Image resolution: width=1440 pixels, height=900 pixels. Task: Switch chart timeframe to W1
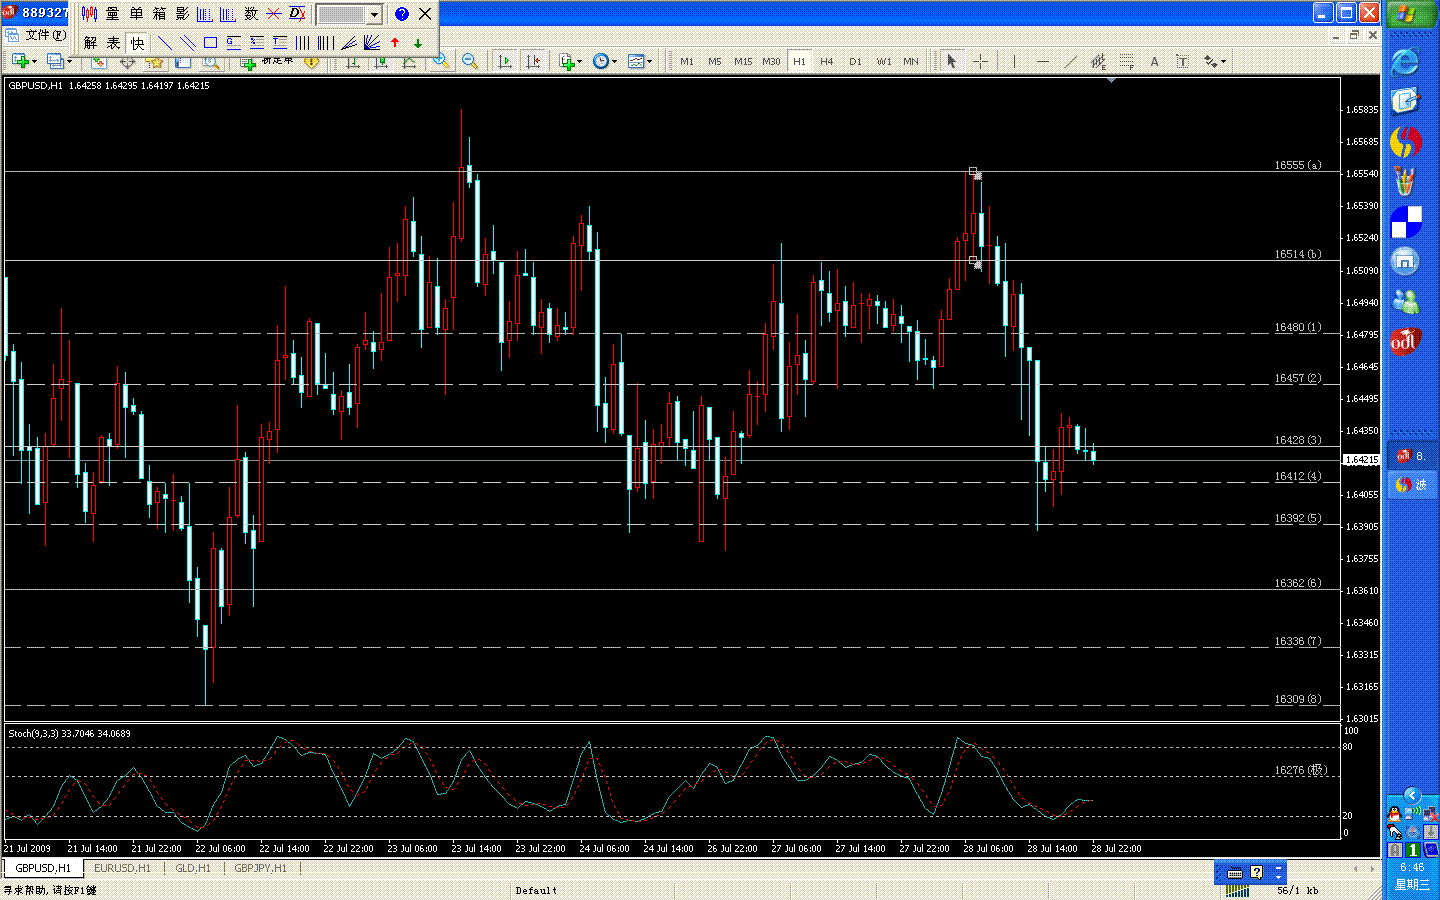[x=884, y=62]
